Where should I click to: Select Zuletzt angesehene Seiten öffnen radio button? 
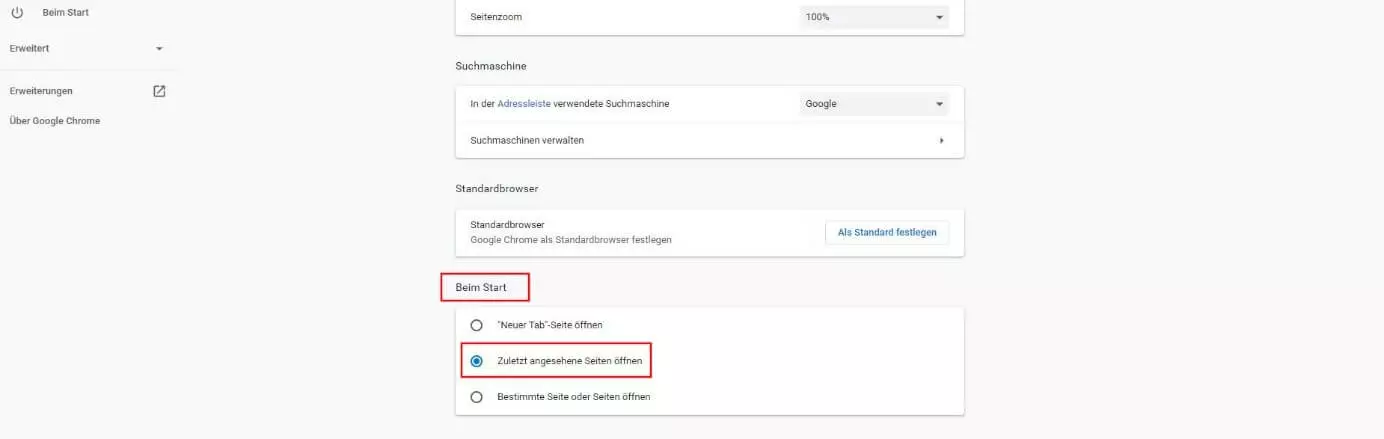click(477, 361)
